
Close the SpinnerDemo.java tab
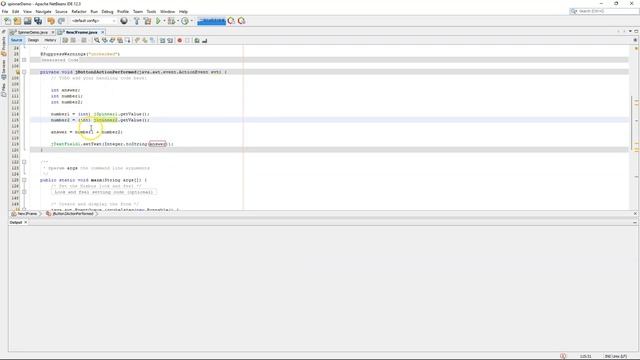pyautogui.click(x=53, y=32)
